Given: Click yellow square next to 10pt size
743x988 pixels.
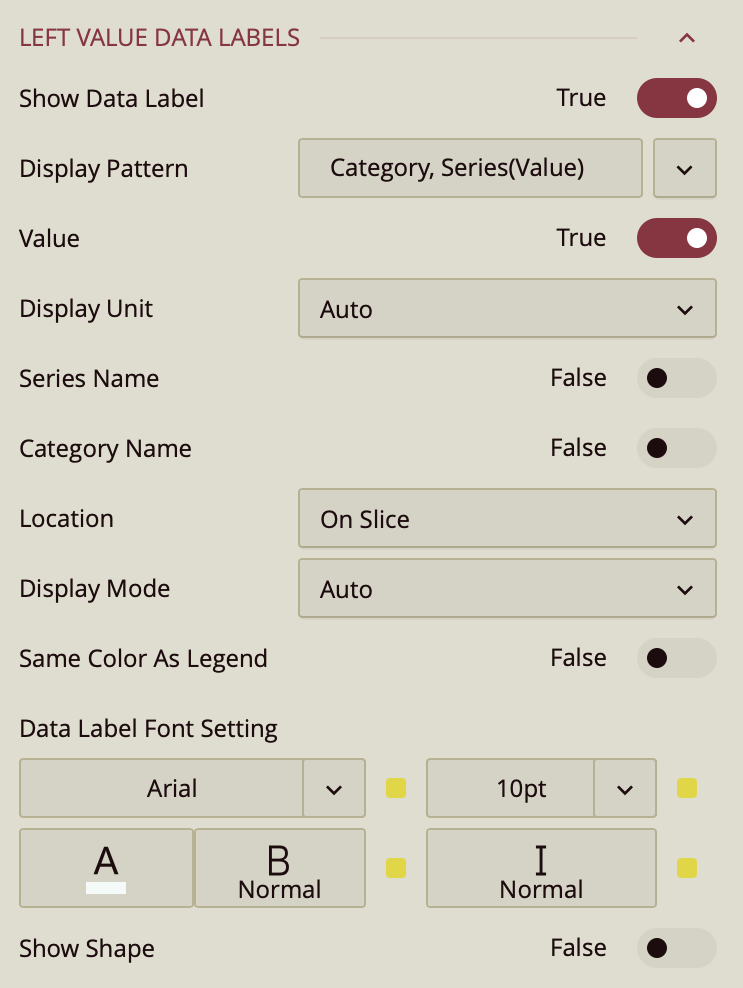Looking at the screenshot, I should click(x=687, y=788).
